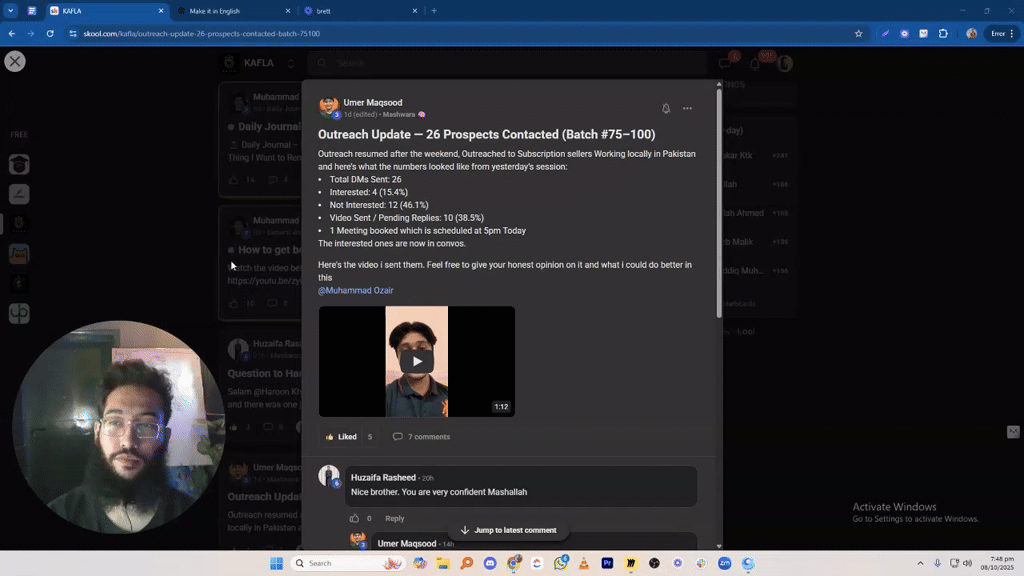Open the 7 comments link
This screenshot has height=576, width=1024.
coord(421,437)
